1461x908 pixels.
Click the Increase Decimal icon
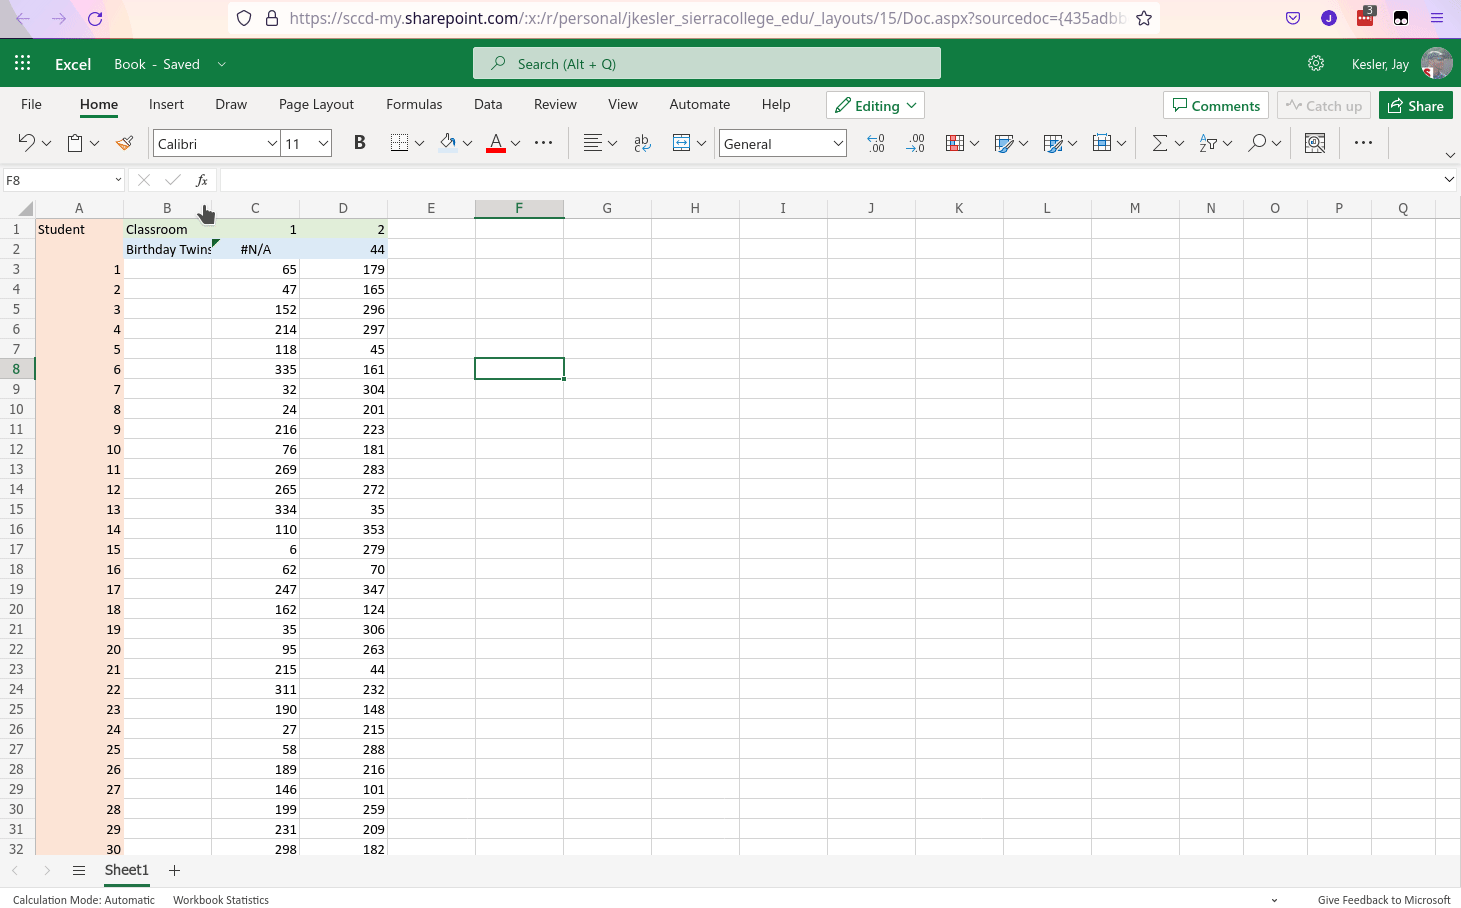tap(876, 143)
